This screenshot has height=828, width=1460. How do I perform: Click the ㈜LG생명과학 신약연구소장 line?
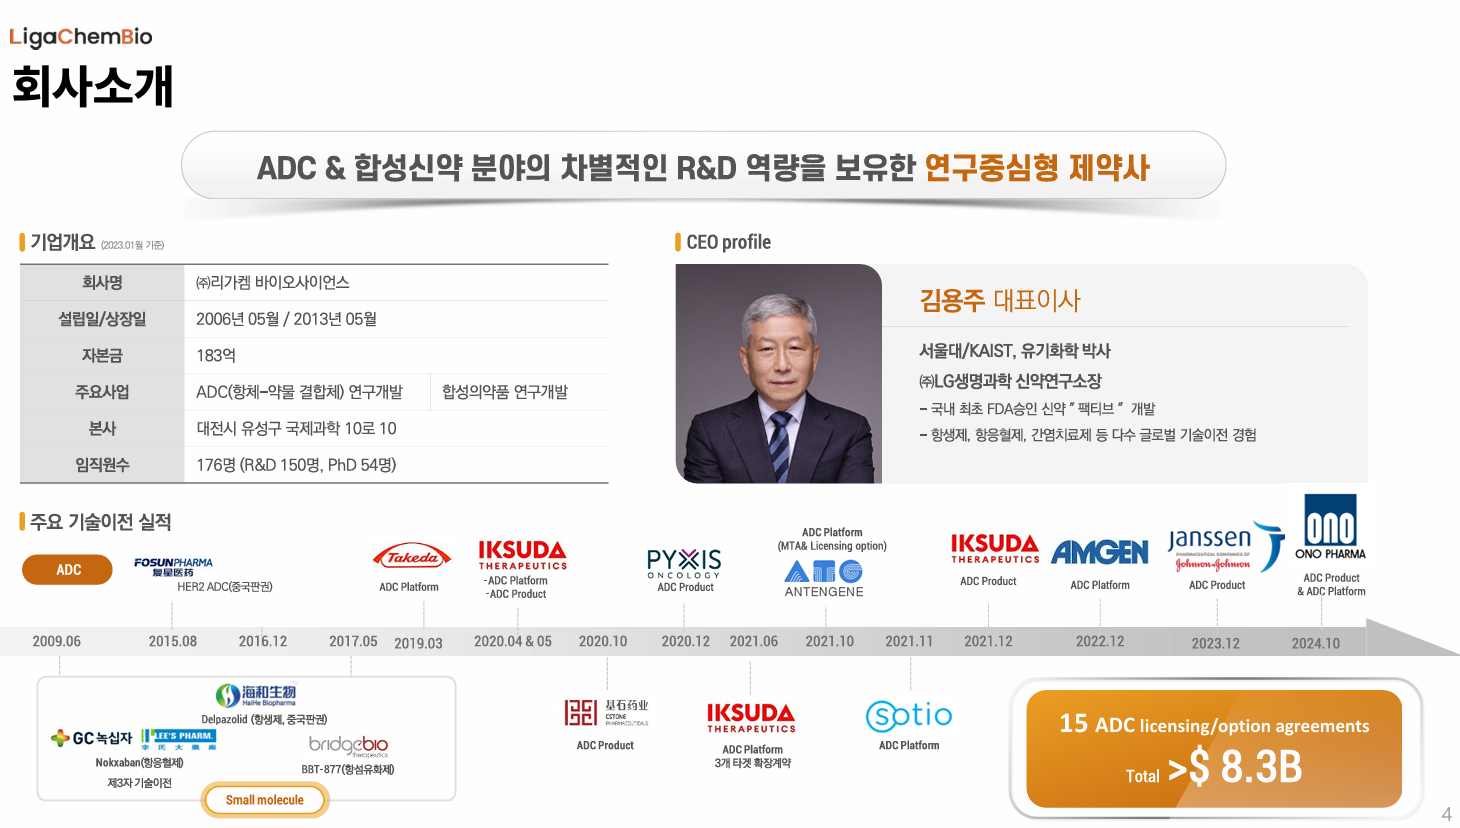(1010, 381)
